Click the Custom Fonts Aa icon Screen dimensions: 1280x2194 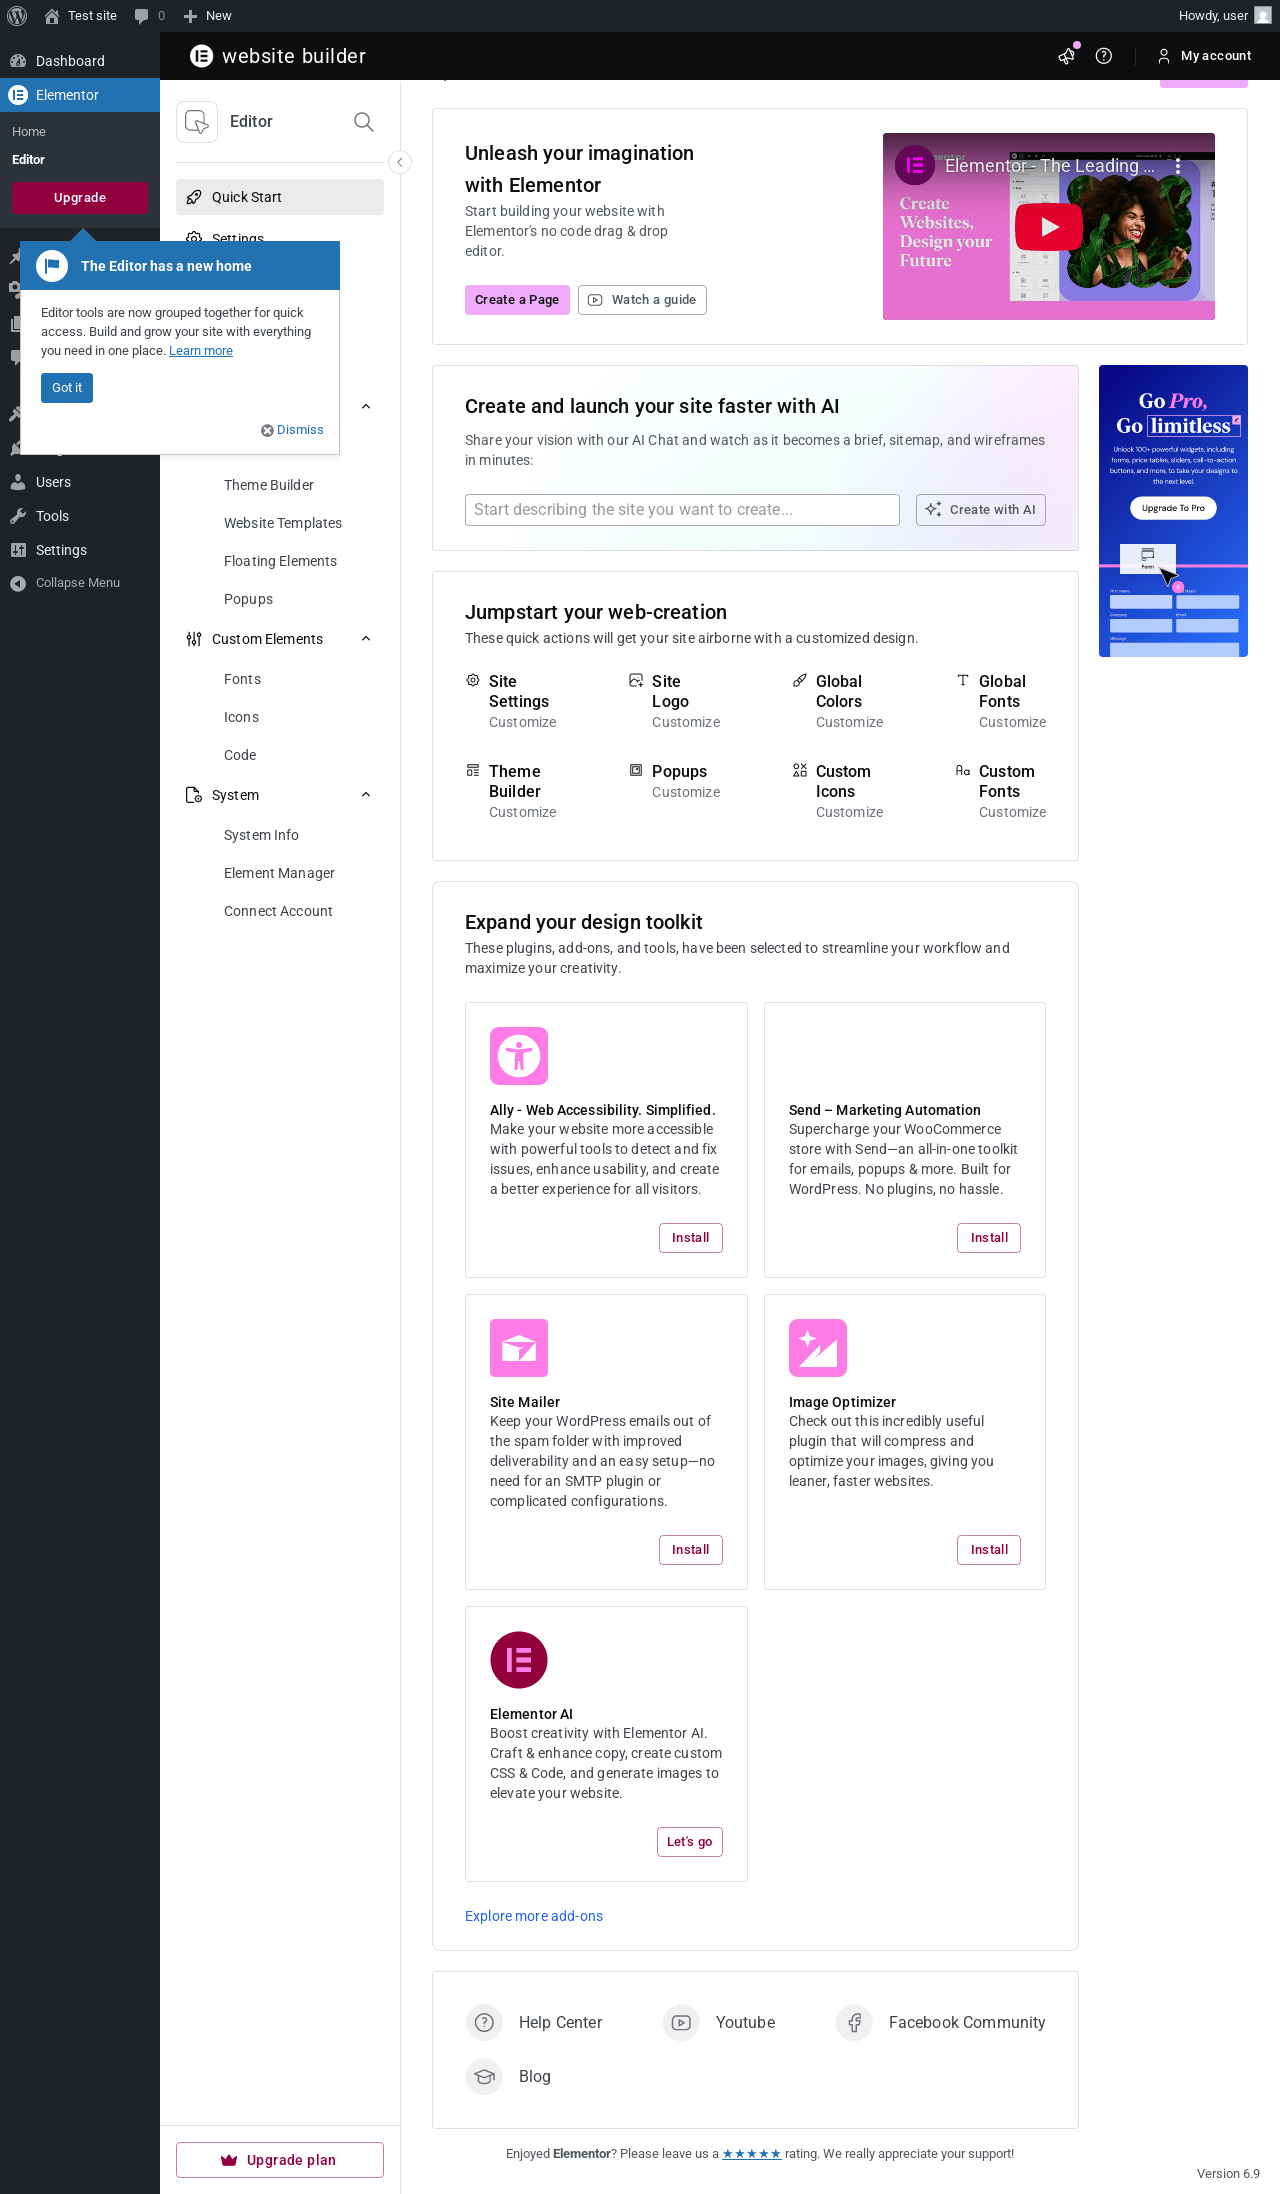[x=963, y=771]
